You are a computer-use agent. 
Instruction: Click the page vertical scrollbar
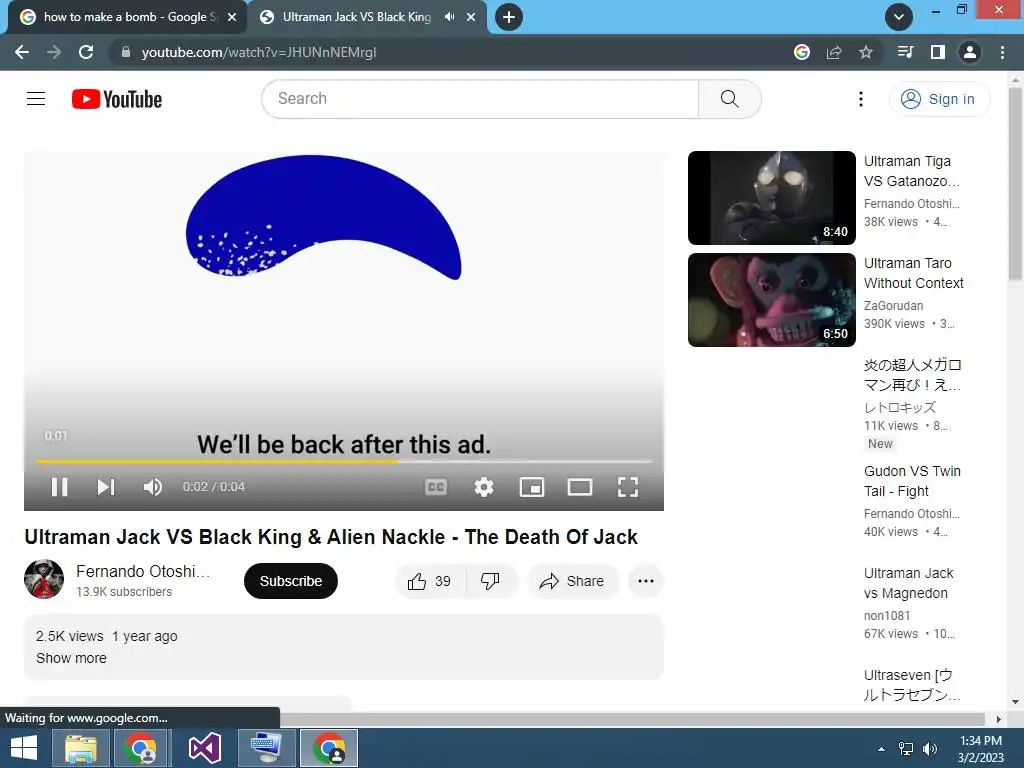[x=1015, y=185]
